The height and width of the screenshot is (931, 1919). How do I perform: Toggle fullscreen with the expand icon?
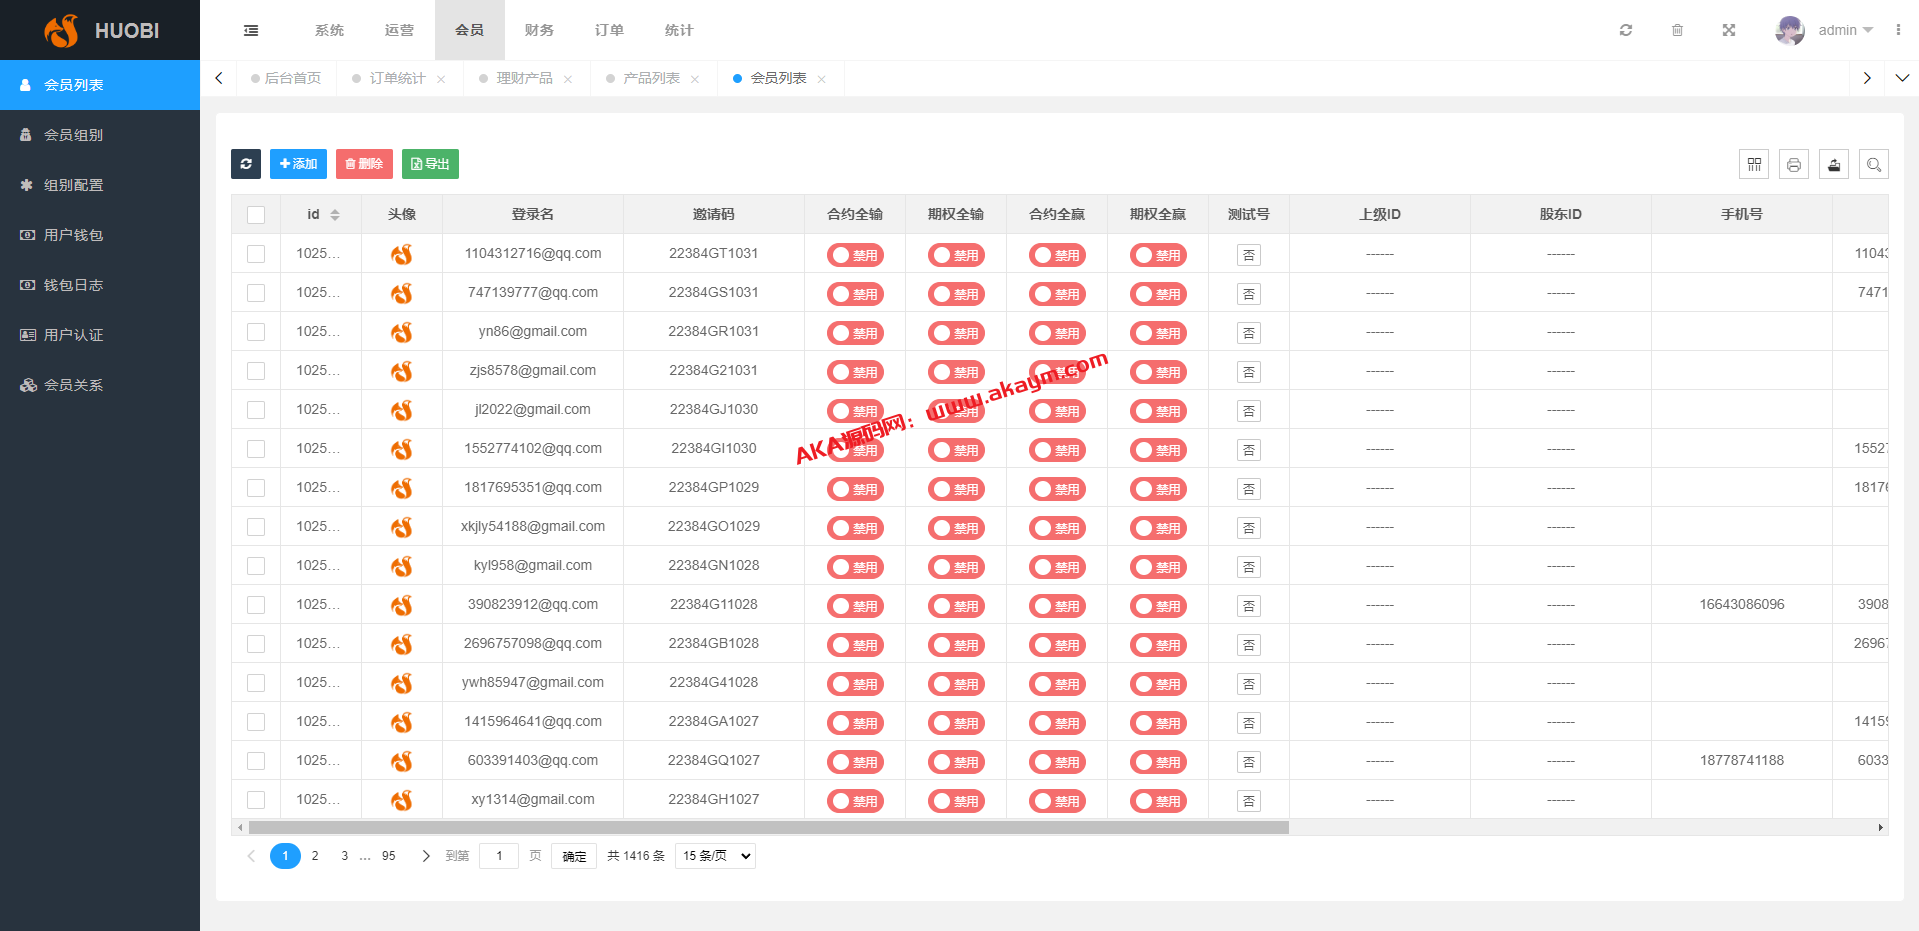click(1728, 30)
